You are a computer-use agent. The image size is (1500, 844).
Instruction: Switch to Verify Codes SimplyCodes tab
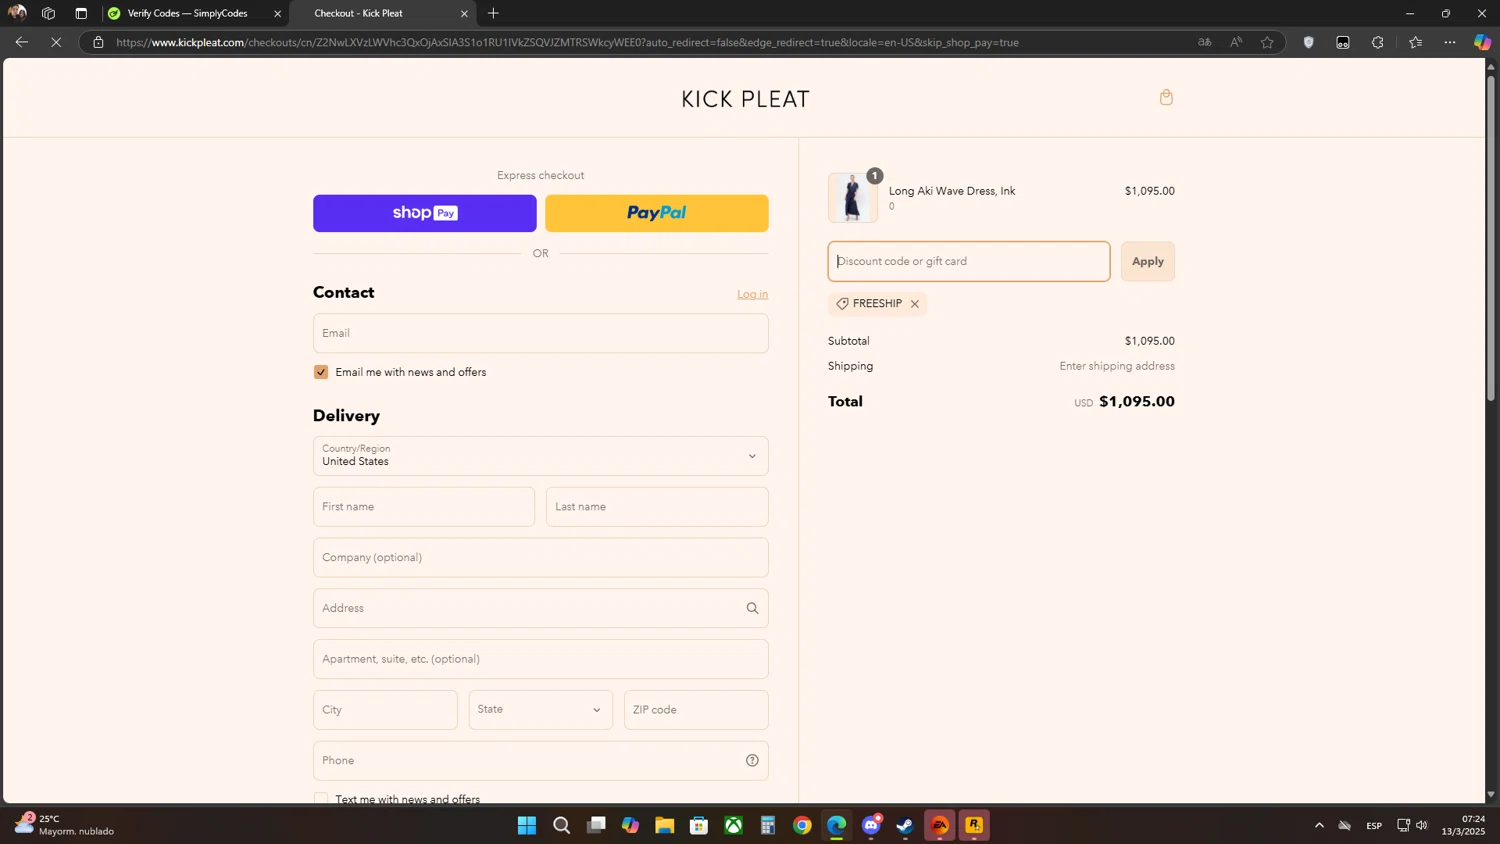click(187, 13)
